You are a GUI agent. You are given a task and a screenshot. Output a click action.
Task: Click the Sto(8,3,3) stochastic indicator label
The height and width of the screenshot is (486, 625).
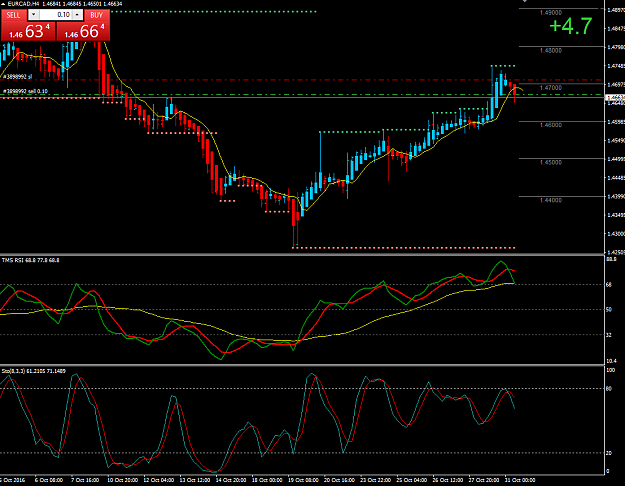click(33, 371)
